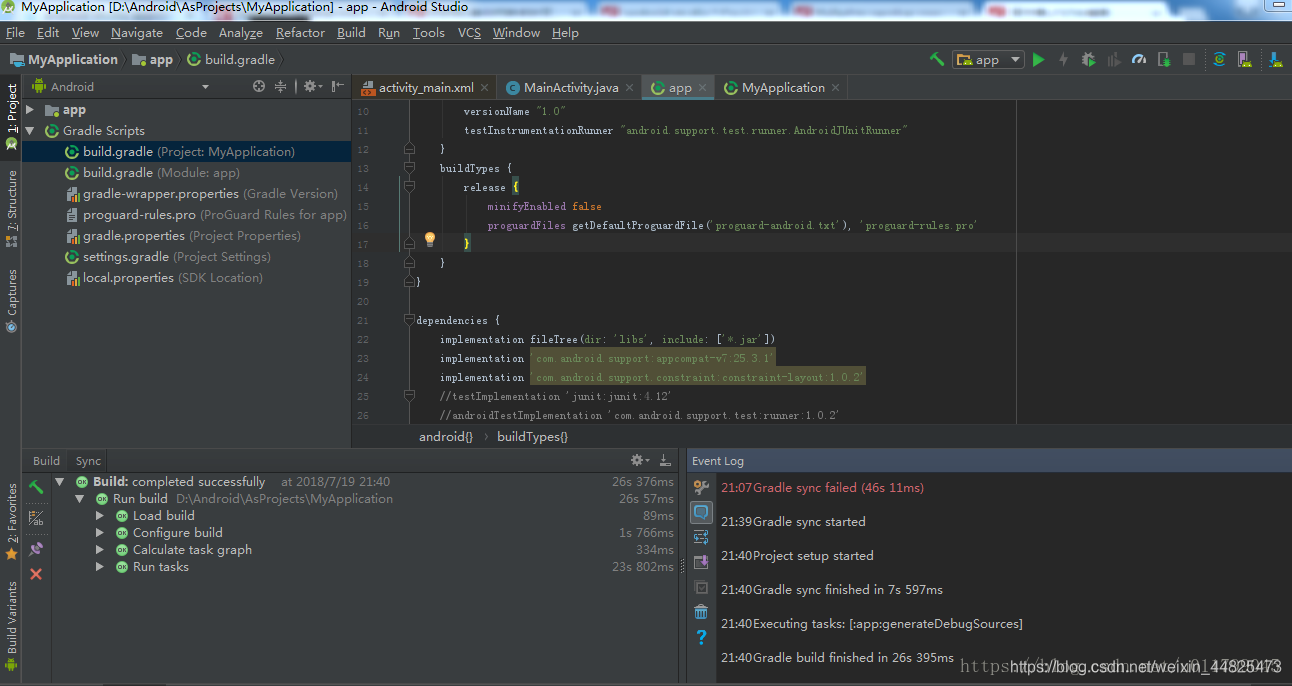1292x686 pixels.
Task: Click the pin icon in Build panel
Action: pos(36,548)
